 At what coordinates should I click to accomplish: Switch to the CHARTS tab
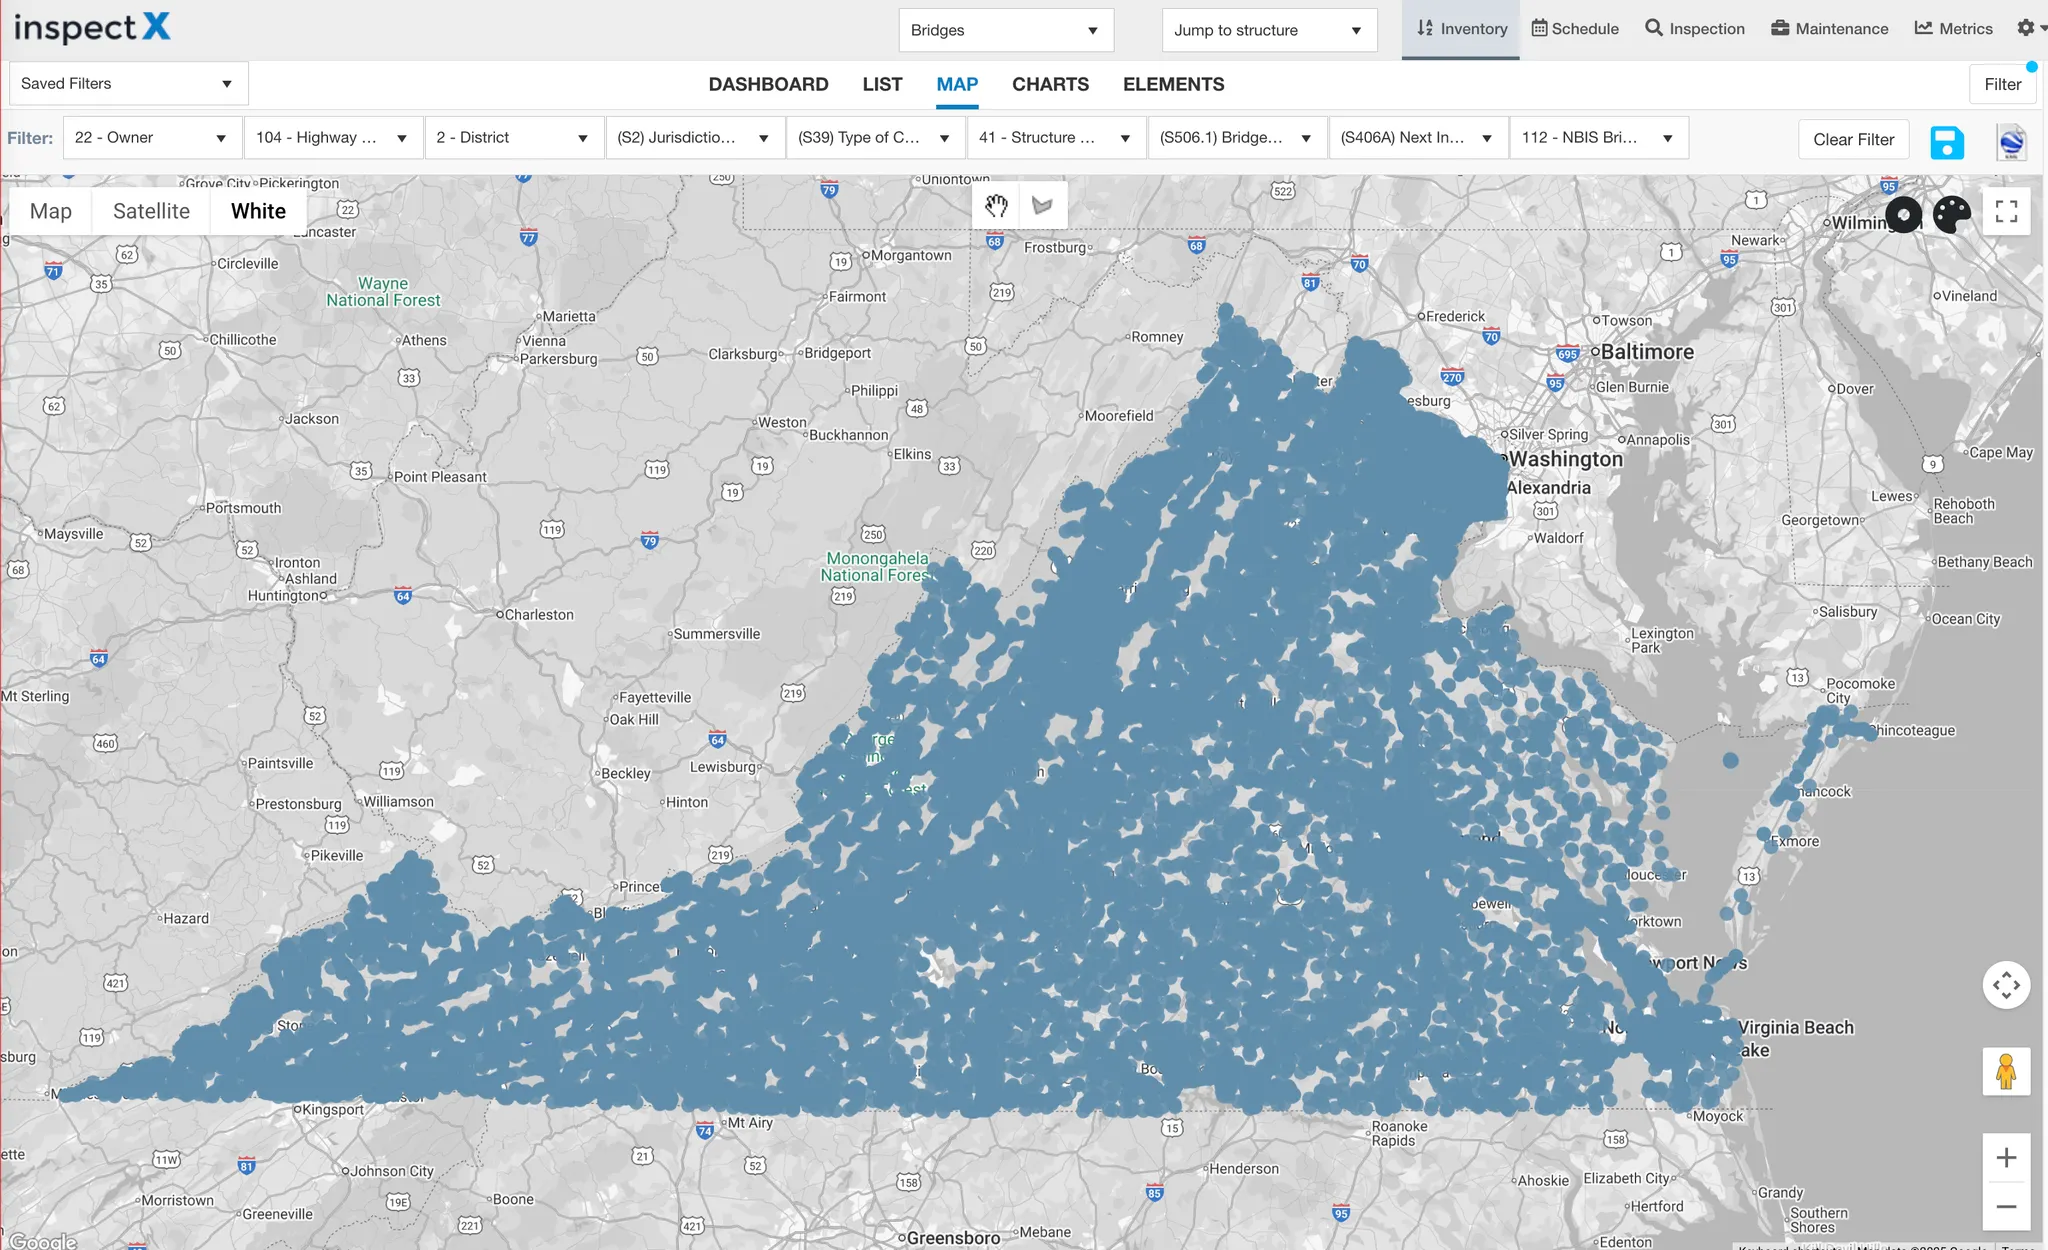(1050, 85)
